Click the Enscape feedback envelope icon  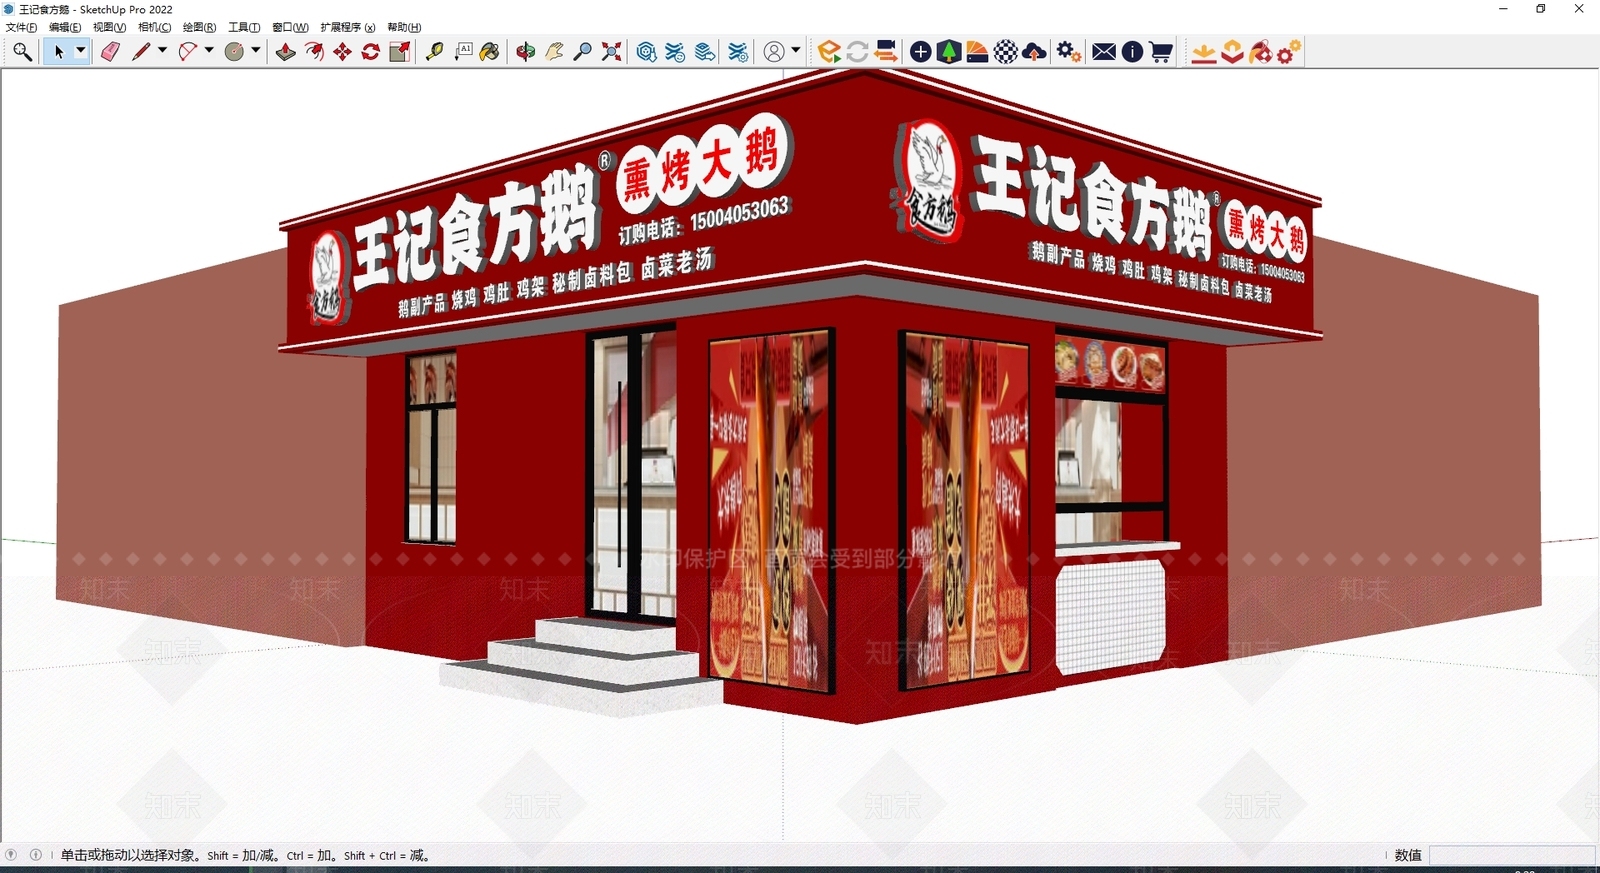(x=1104, y=52)
